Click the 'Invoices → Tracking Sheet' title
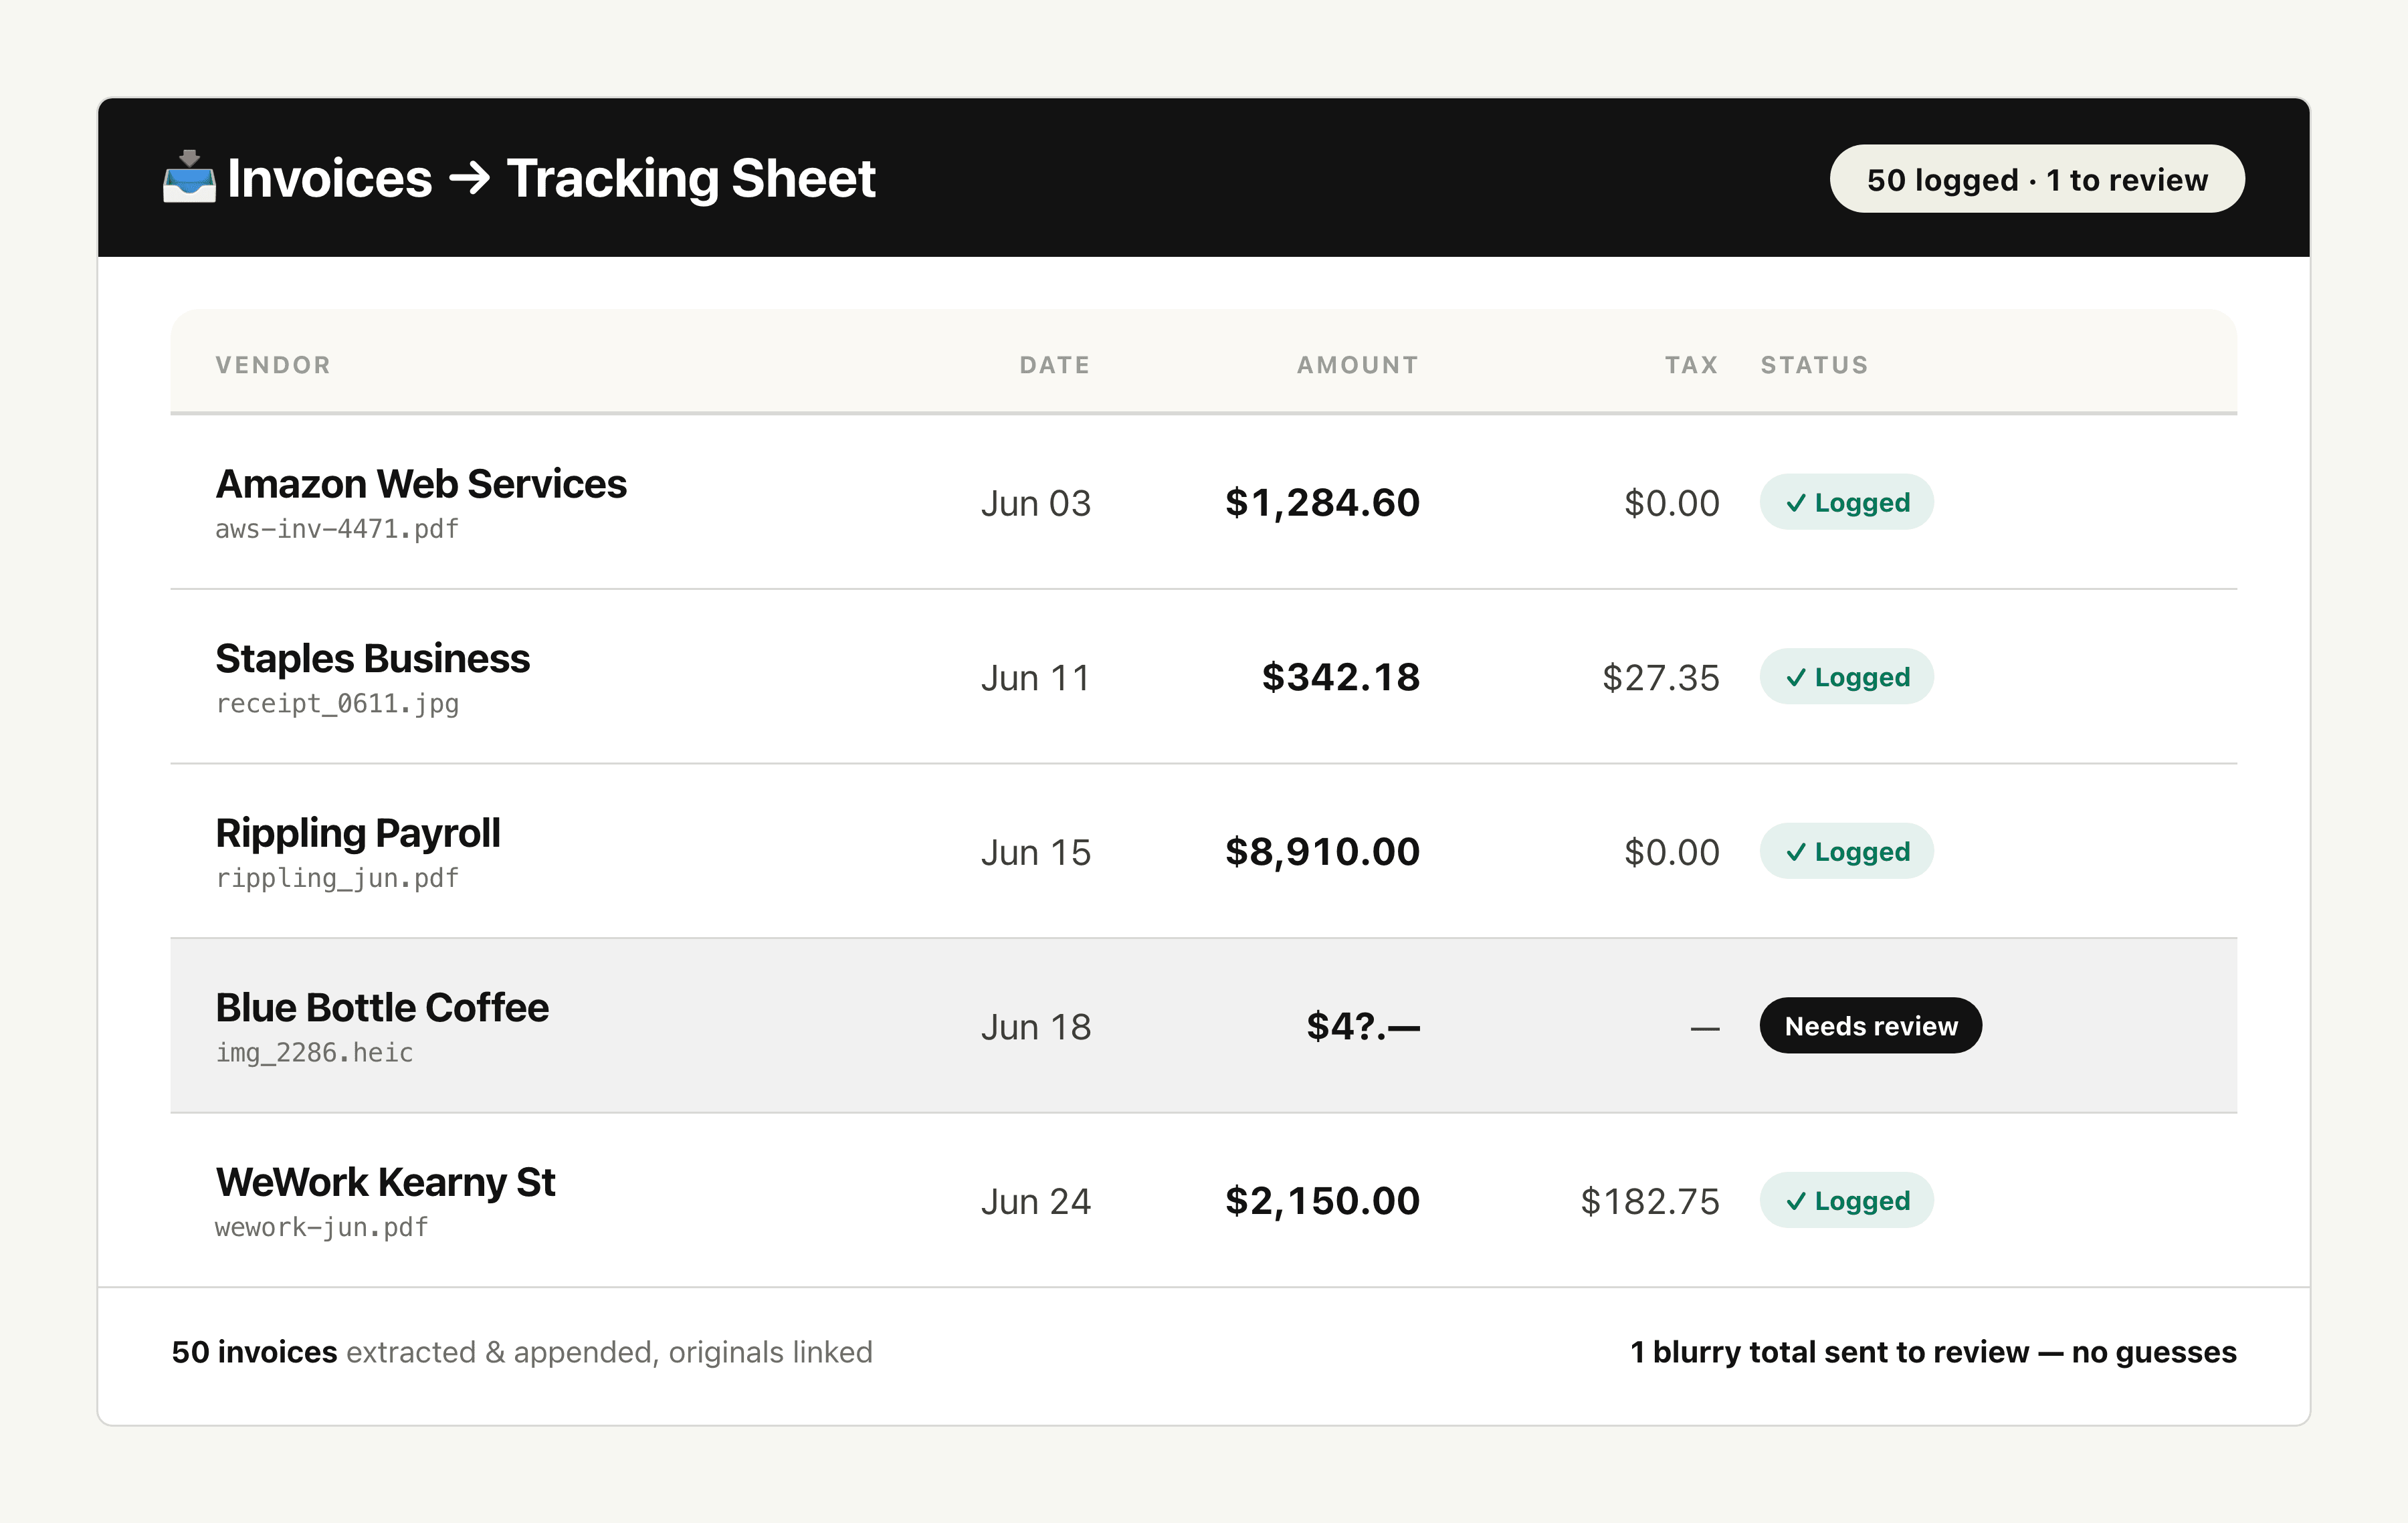Screen dimensions: 2408x1523 tap(551, 179)
